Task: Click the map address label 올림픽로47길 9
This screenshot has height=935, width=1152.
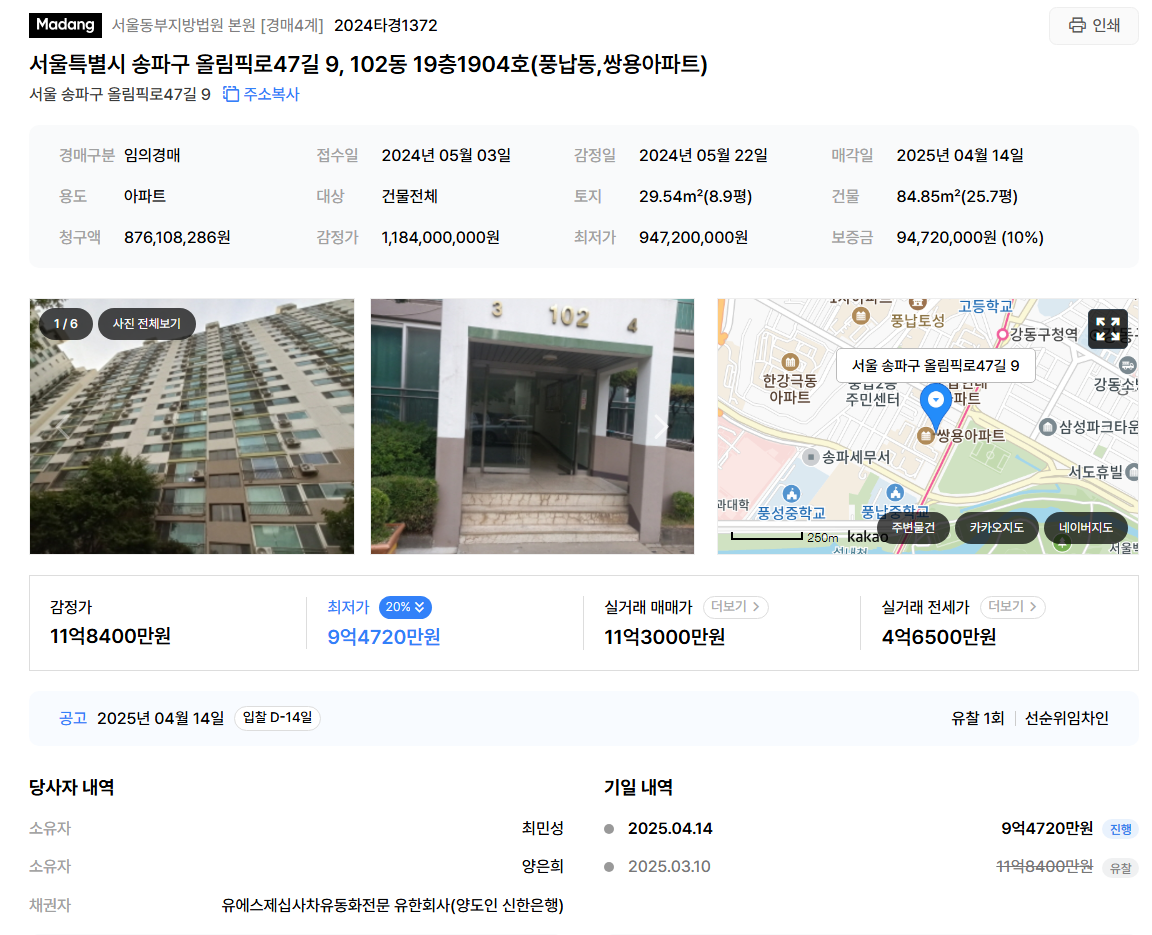Action: click(x=935, y=366)
